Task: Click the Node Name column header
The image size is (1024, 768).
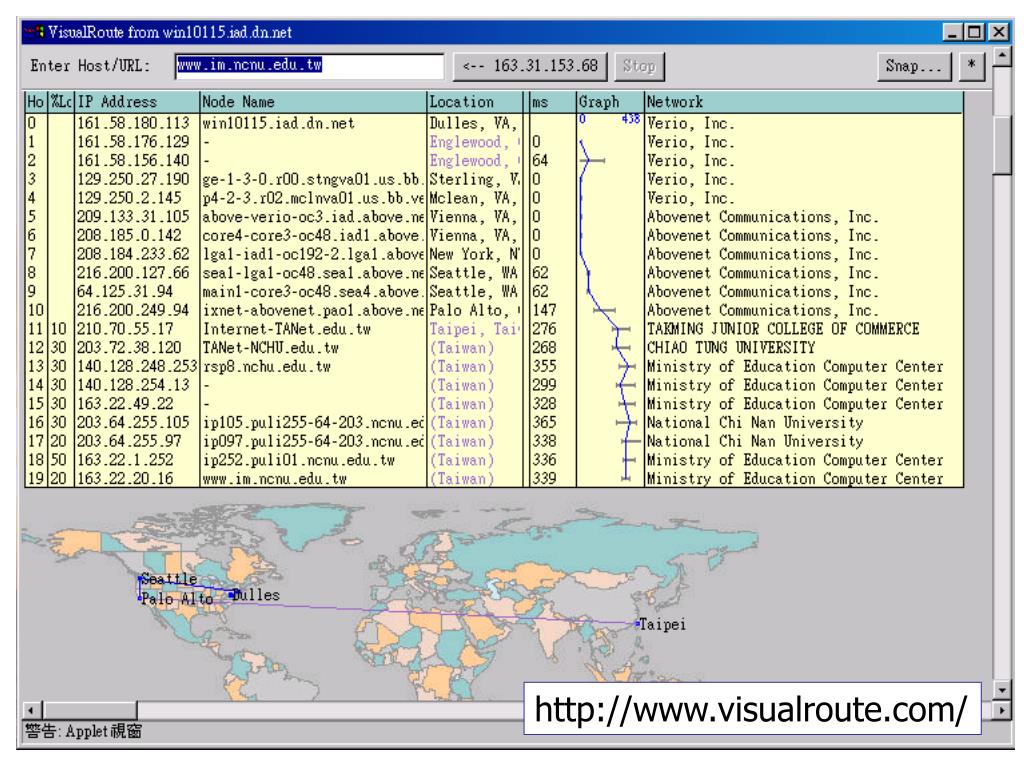Action: 313,103
